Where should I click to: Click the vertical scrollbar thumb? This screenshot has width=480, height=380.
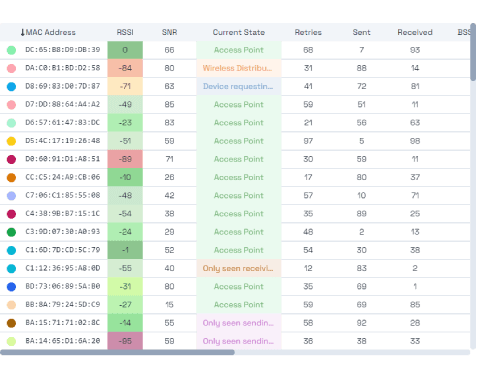473,52
